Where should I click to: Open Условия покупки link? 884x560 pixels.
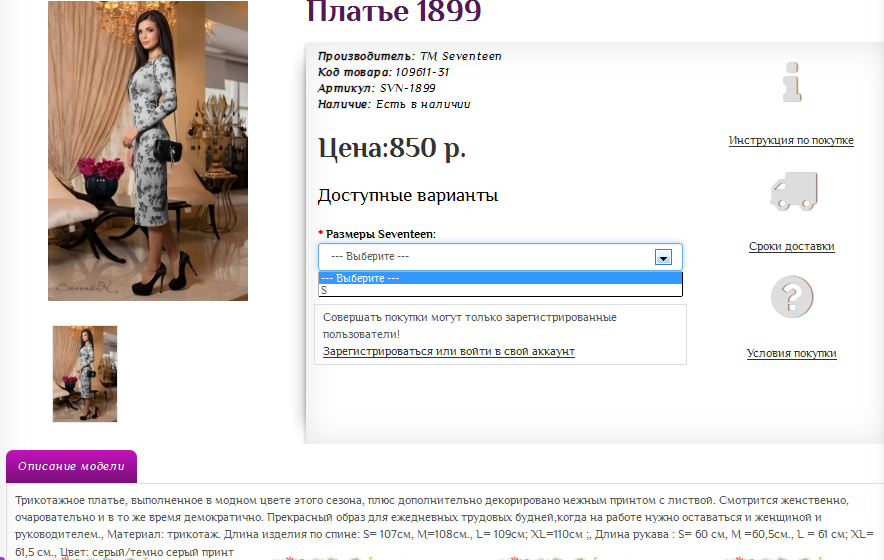(x=792, y=354)
